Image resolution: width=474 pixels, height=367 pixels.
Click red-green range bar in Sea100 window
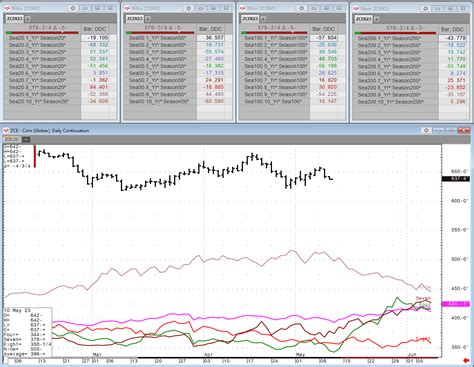click(x=274, y=33)
